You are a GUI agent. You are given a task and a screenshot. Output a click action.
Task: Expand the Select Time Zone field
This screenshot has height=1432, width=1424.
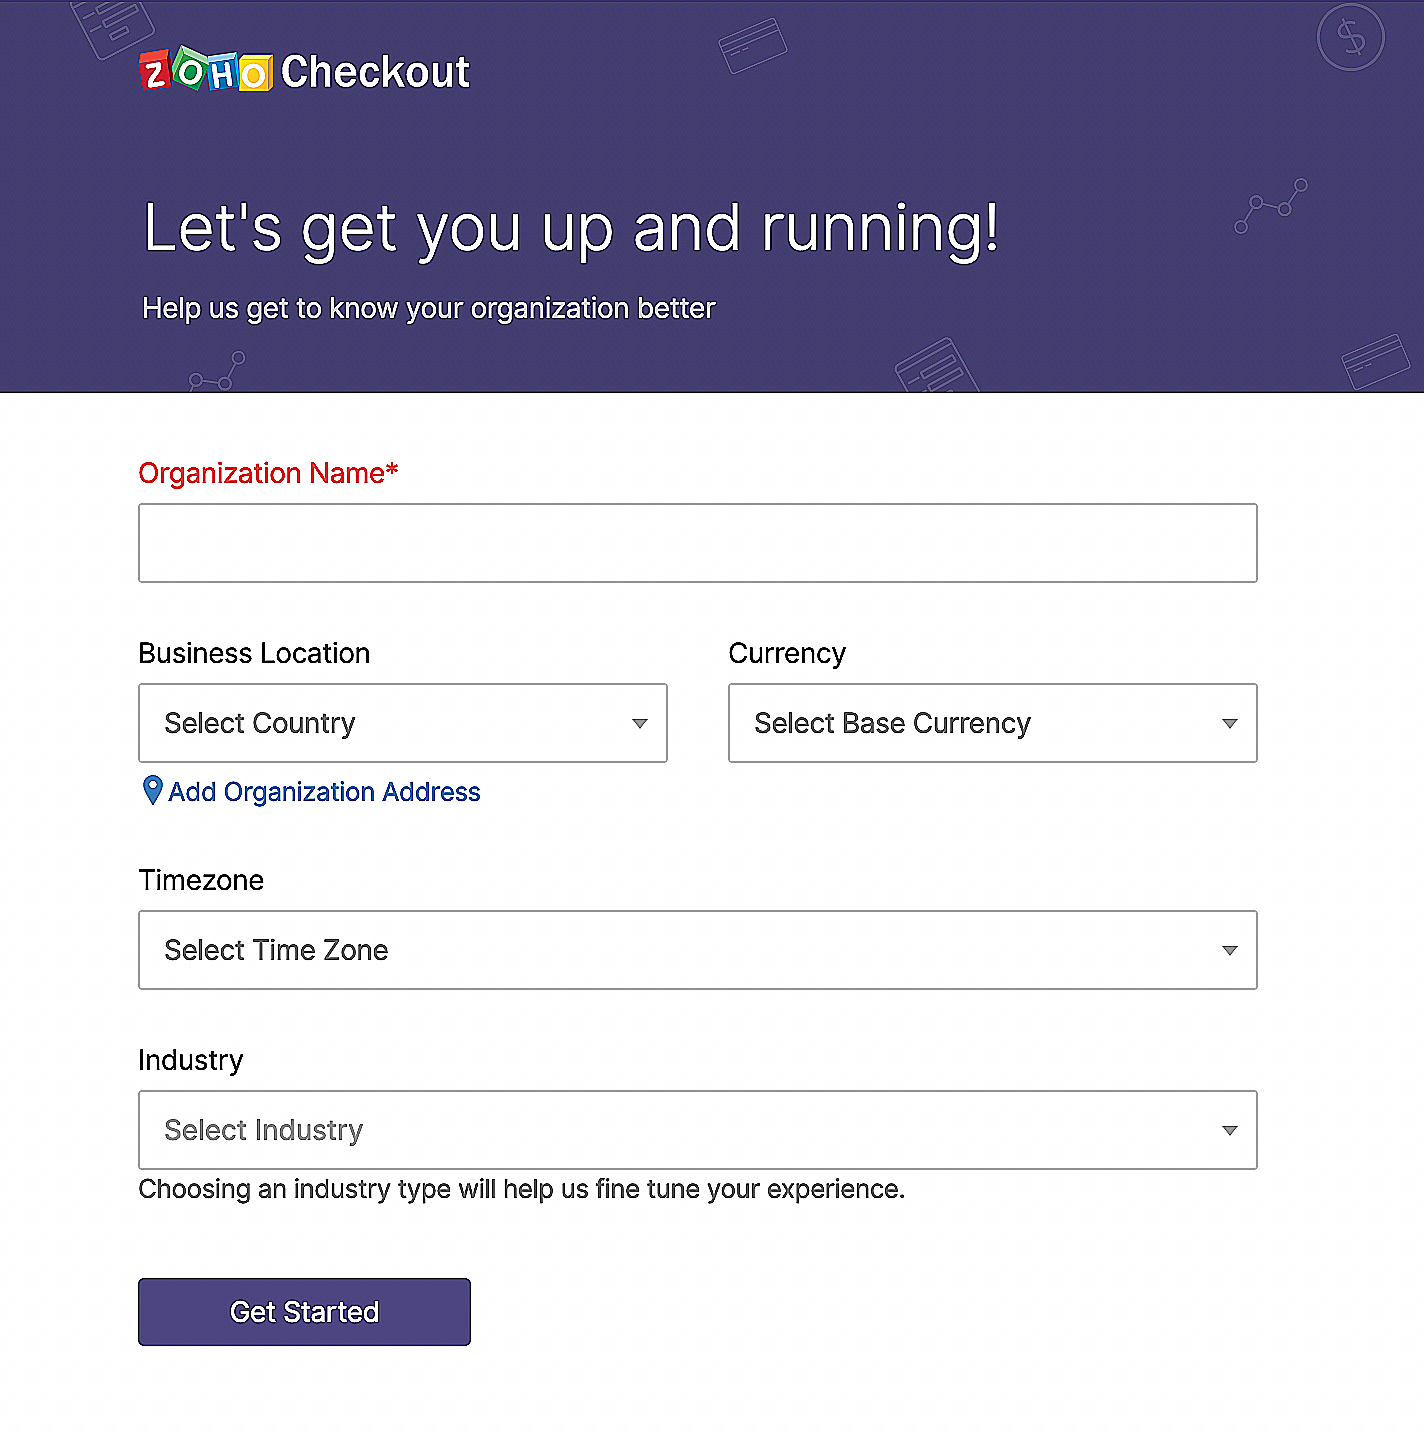coord(697,950)
